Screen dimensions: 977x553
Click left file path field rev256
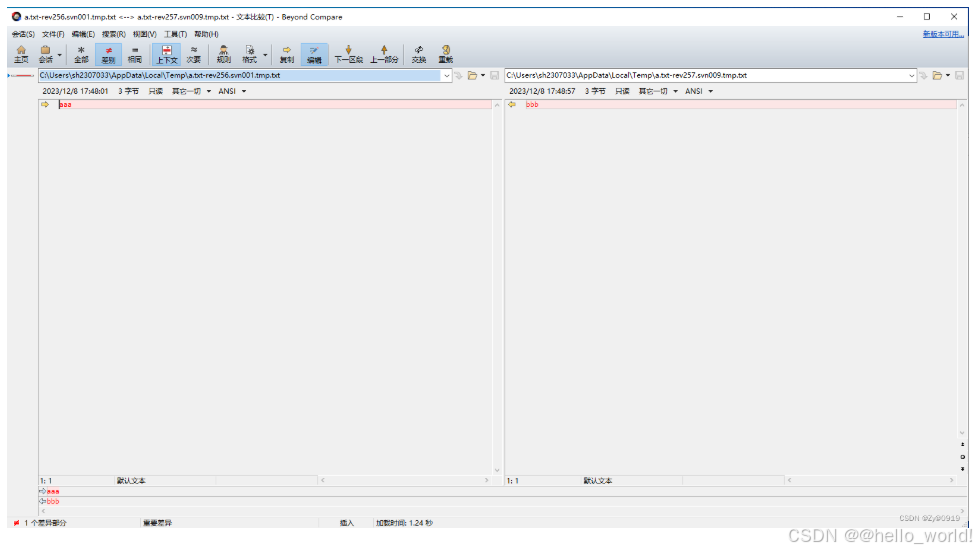[240, 75]
